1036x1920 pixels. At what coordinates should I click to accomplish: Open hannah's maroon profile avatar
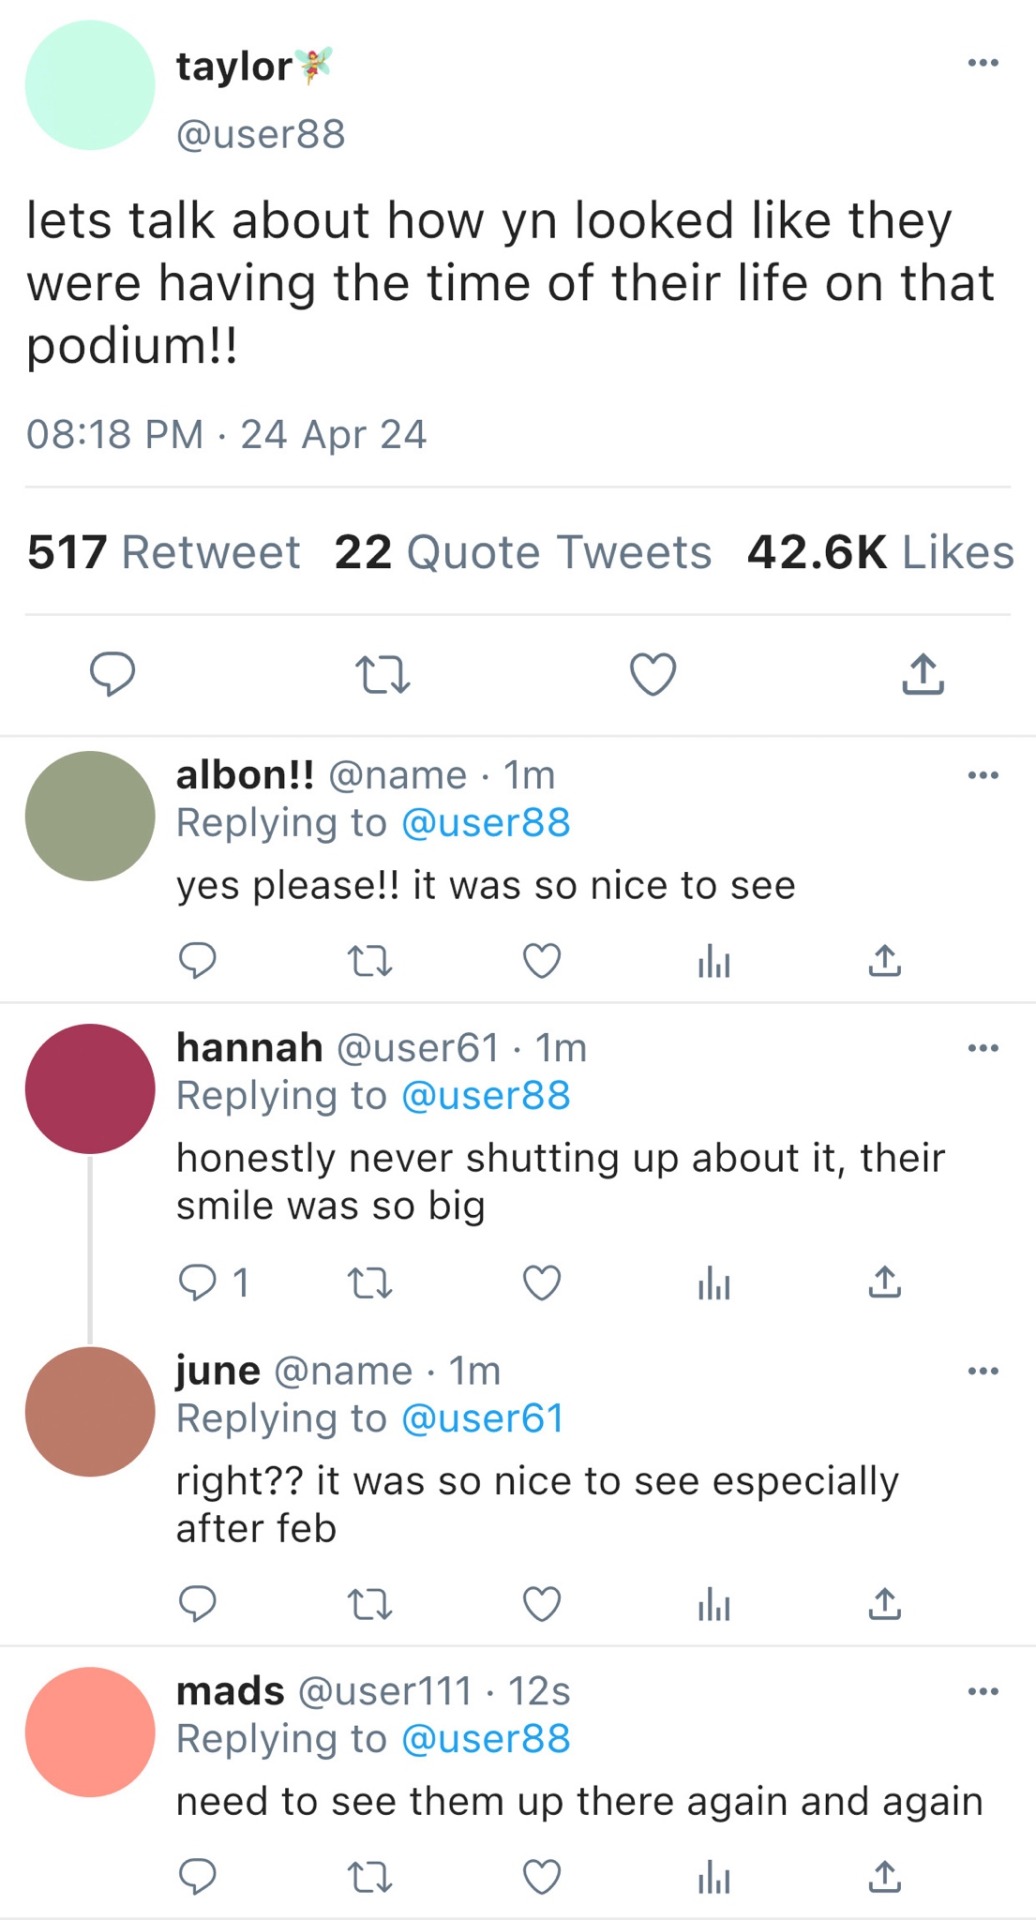90,1089
